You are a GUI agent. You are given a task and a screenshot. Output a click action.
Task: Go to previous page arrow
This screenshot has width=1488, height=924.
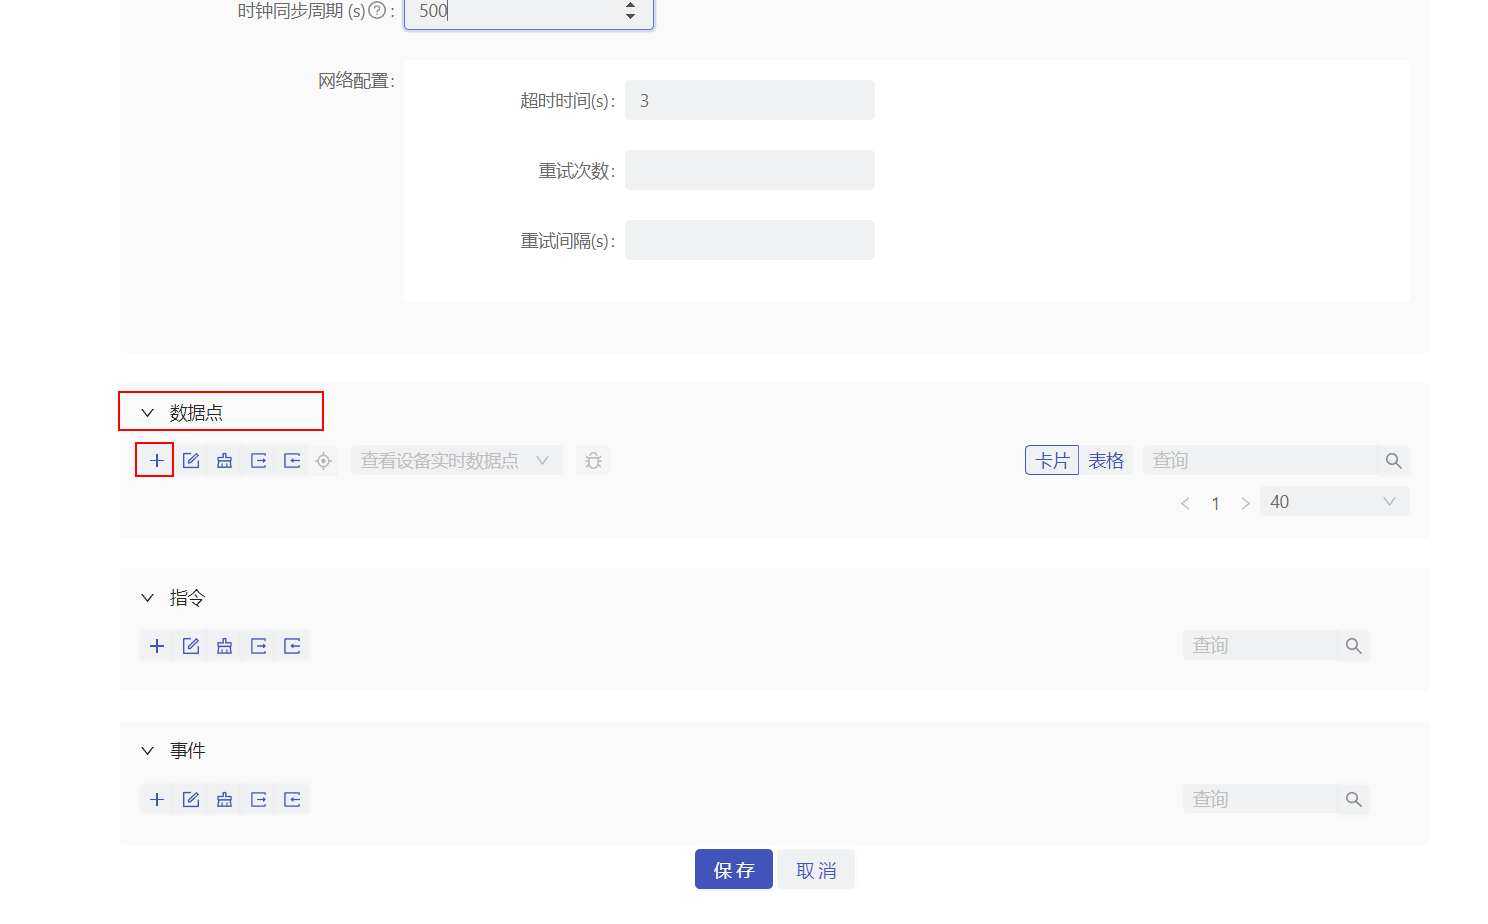(x=1185, y=503)
